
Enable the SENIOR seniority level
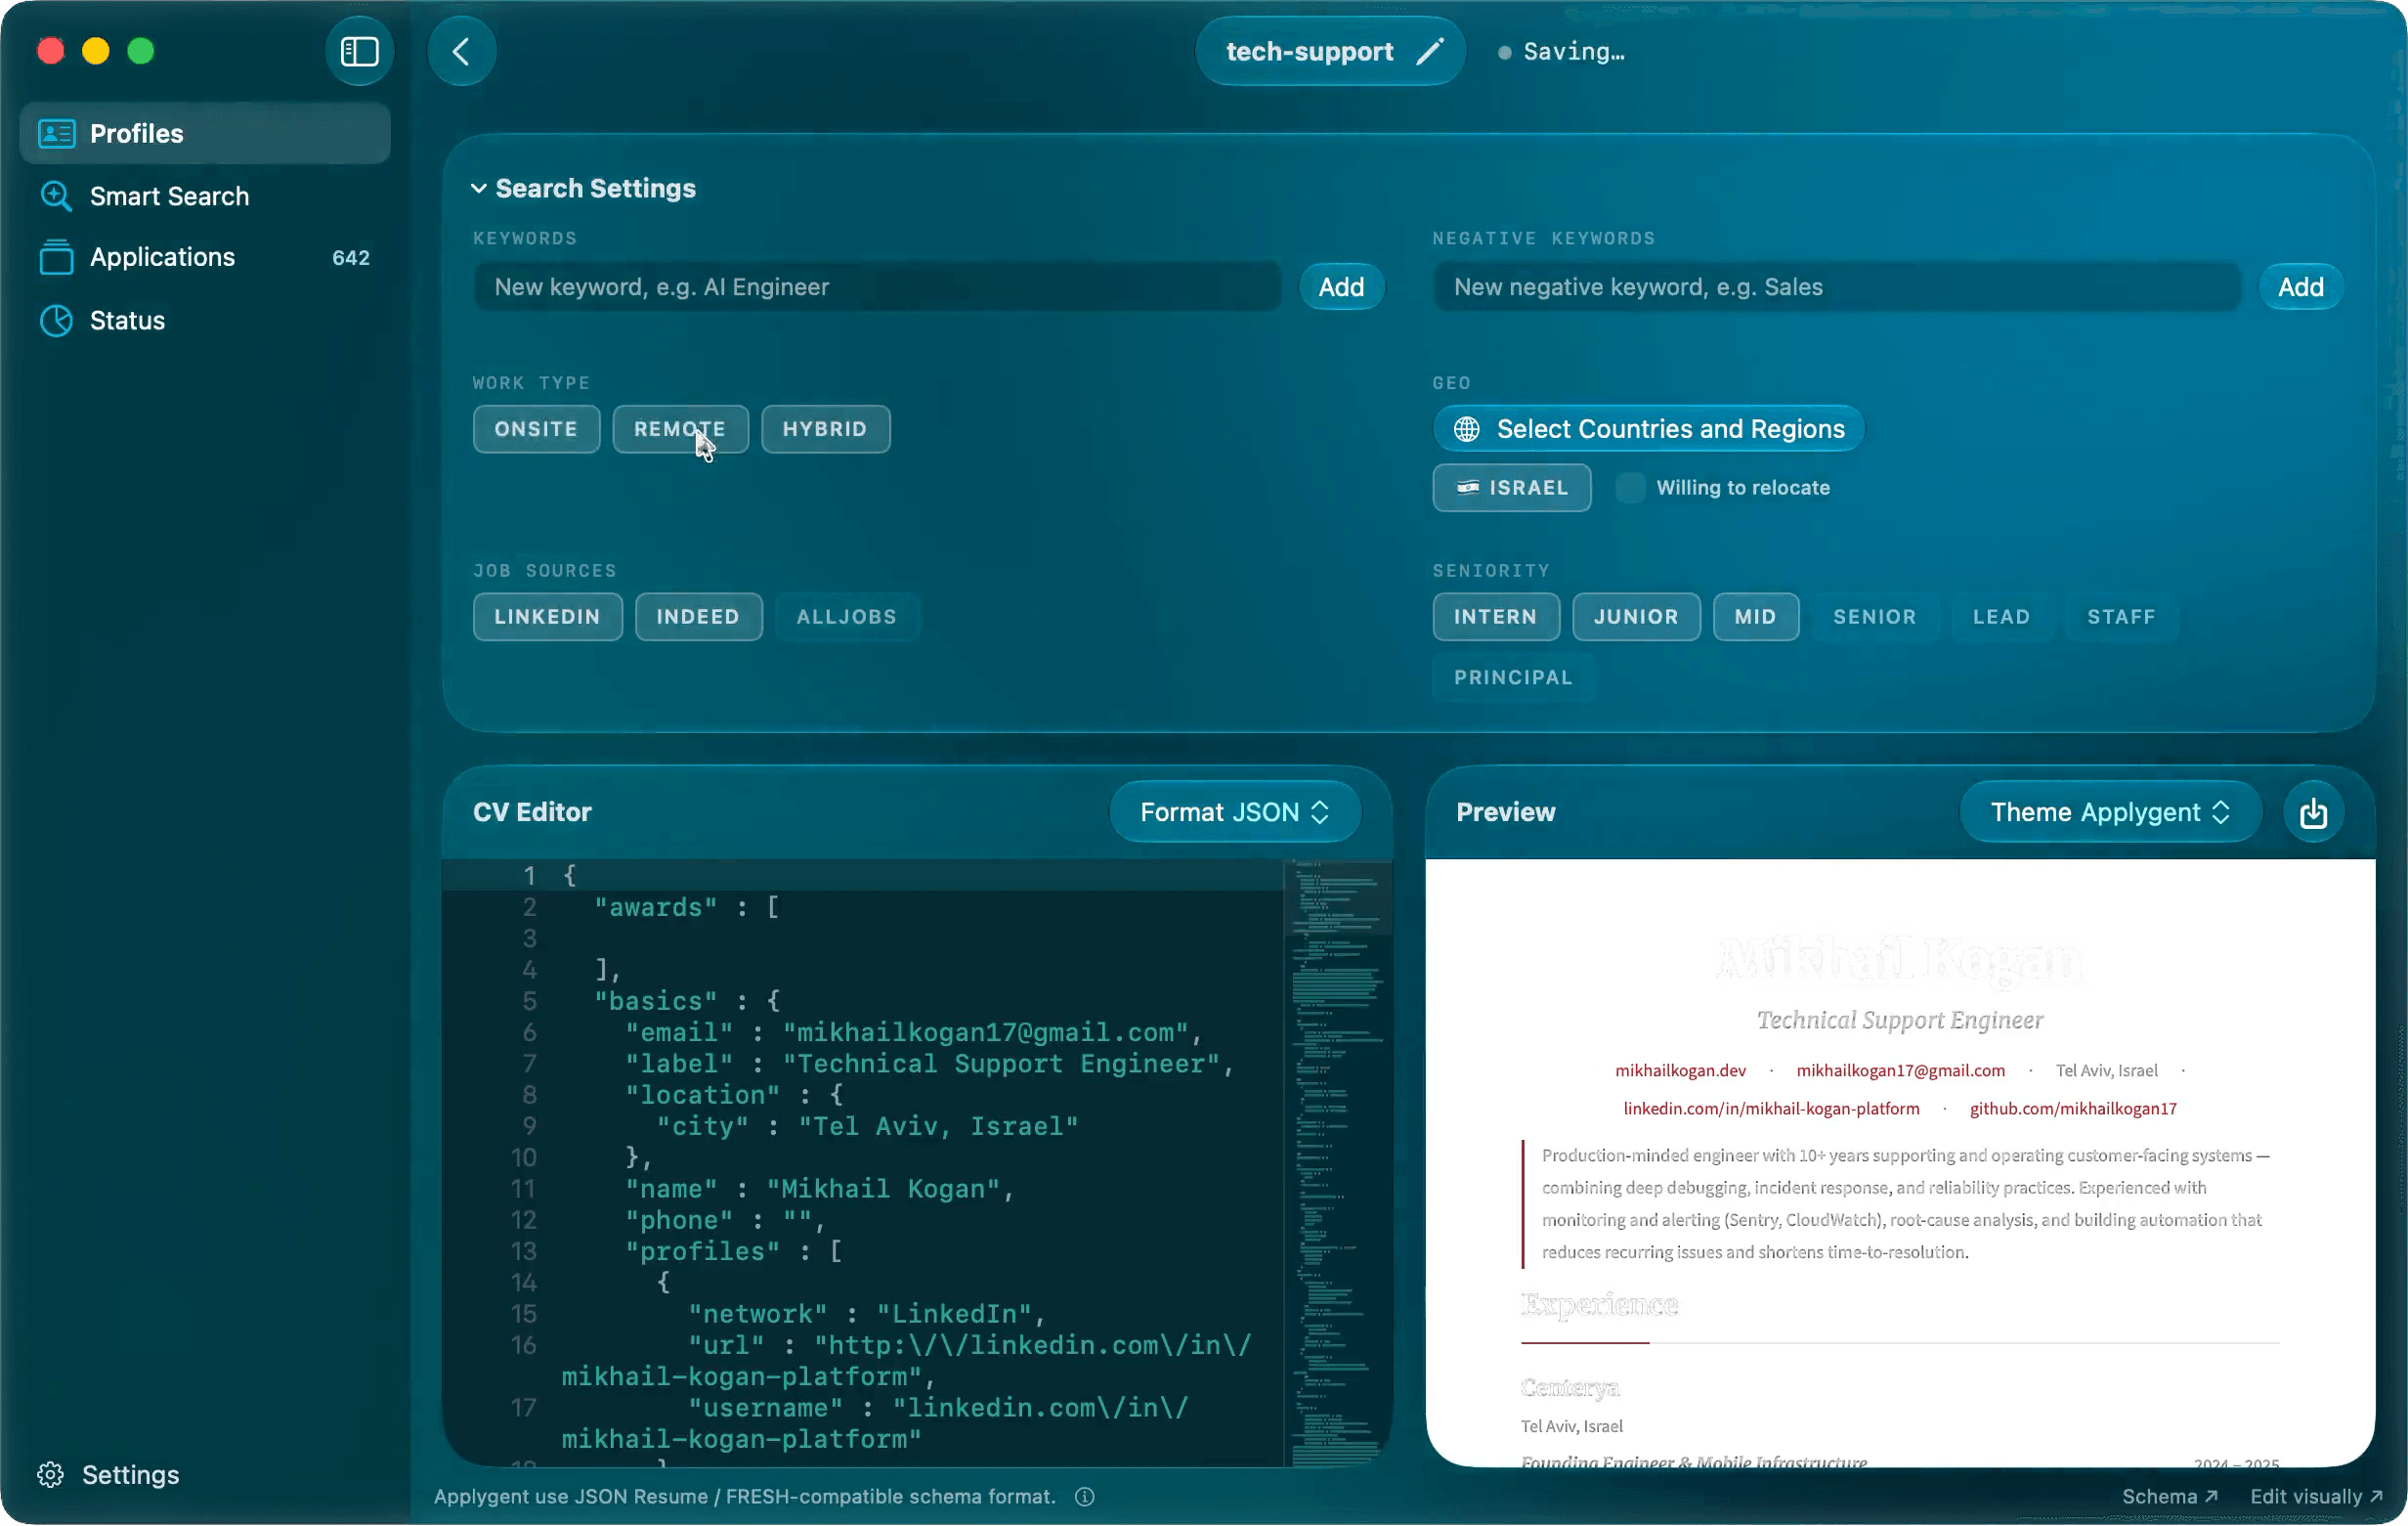point(1874,617)
